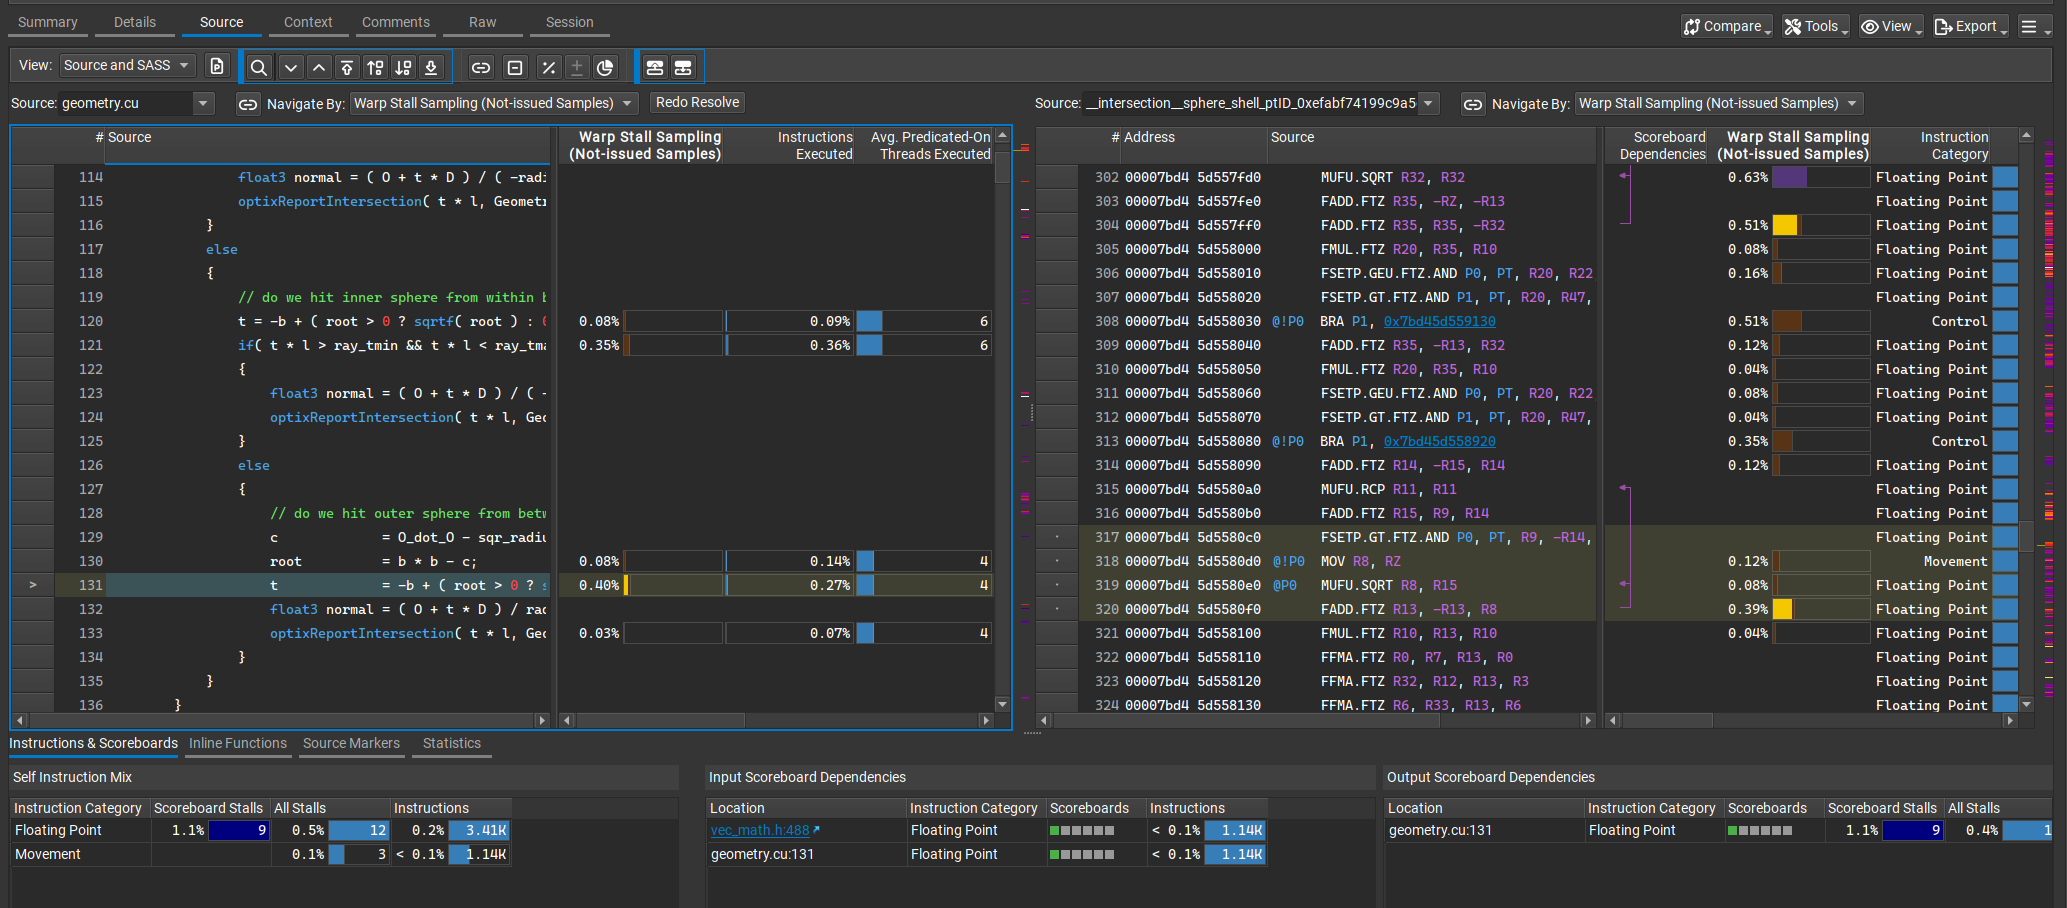This screenshot has height=908, width=2067.
Task: Open the View menu with the eye icon
Action: [1889, 25]
